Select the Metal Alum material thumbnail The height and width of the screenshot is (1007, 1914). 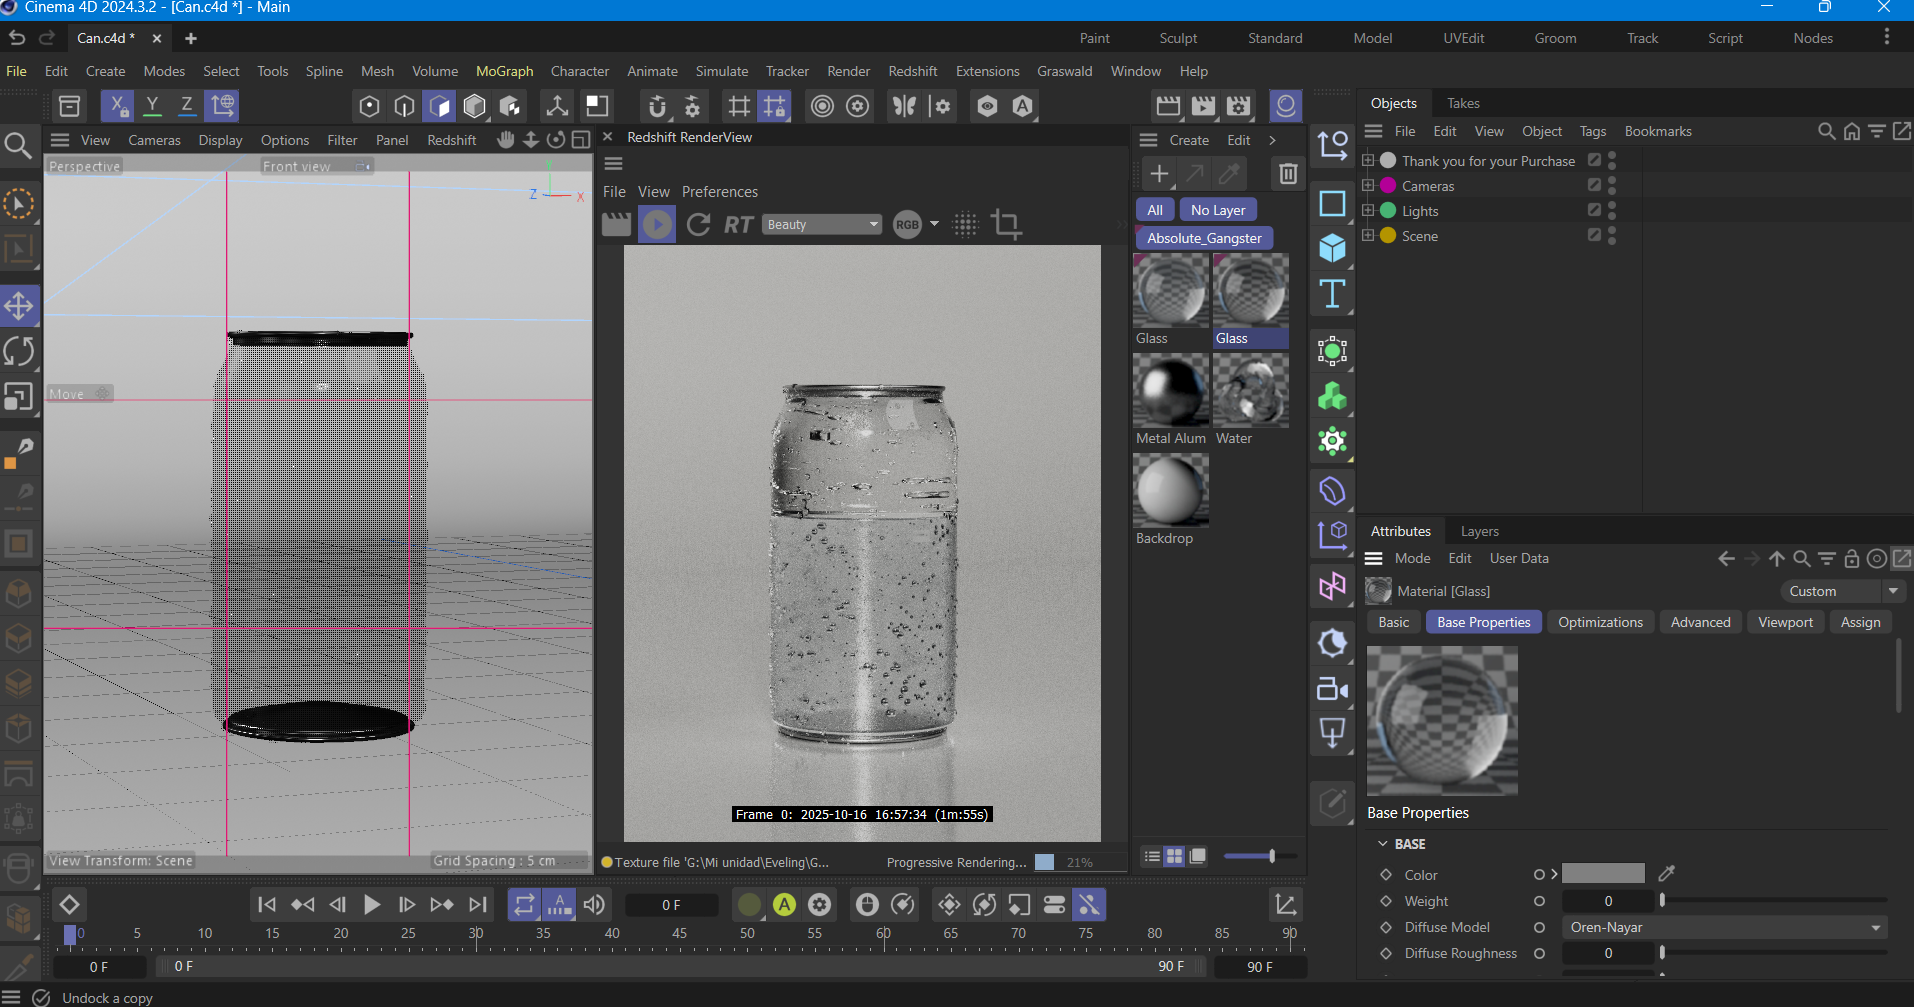(x=1170, y=392)
